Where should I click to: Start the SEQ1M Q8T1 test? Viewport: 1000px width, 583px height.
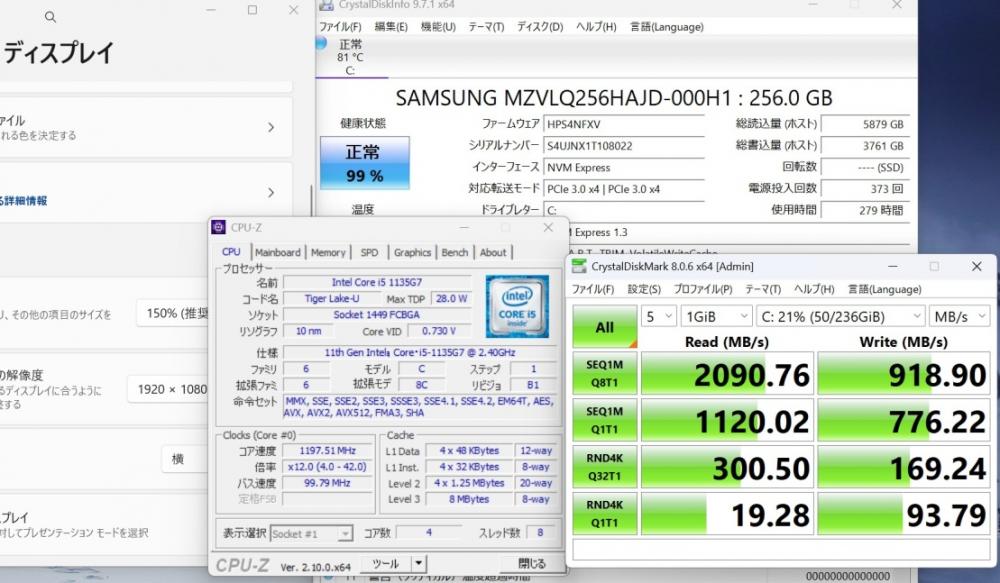click(x=605, y=374)
